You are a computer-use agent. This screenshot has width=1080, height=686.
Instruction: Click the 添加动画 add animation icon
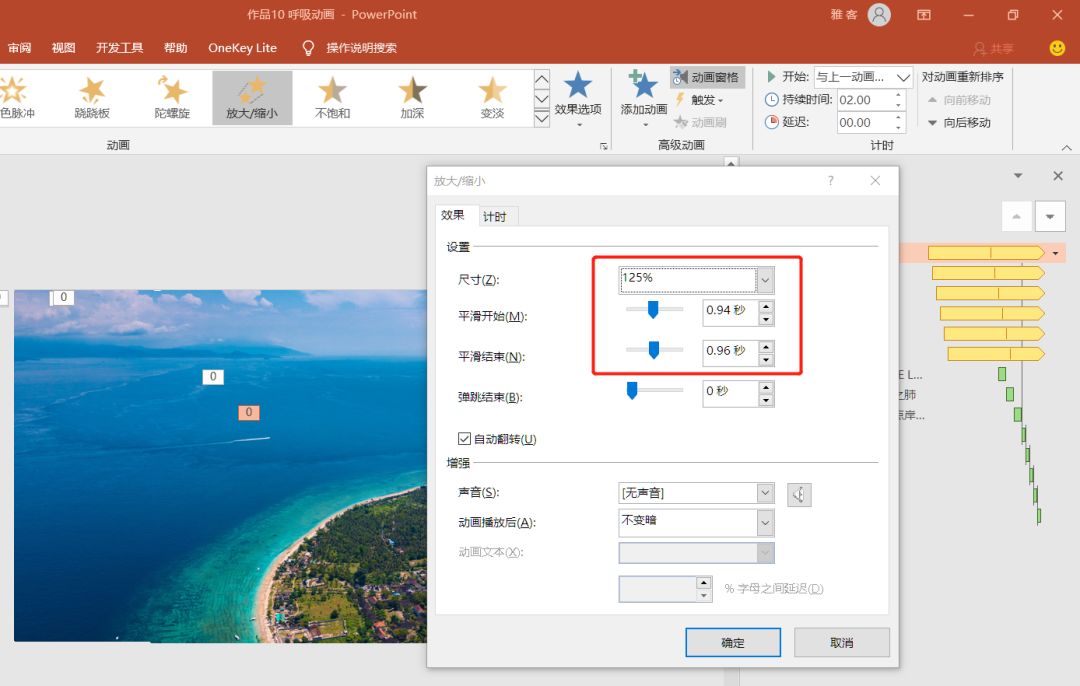point(643,87)
